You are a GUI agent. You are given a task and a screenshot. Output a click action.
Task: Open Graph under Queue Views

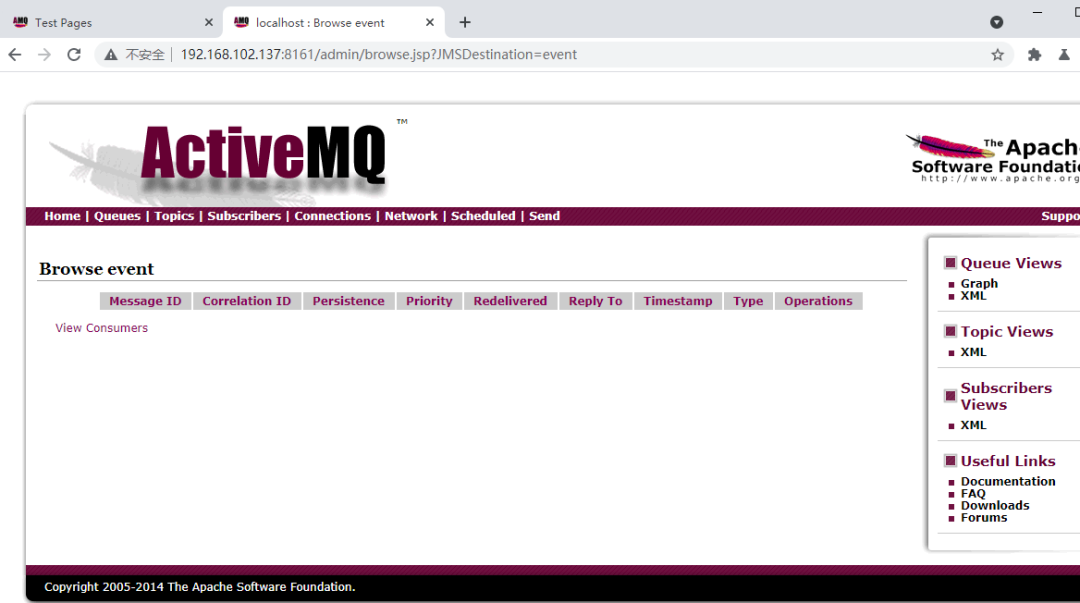pyautogui.click(x=979, y=283)
